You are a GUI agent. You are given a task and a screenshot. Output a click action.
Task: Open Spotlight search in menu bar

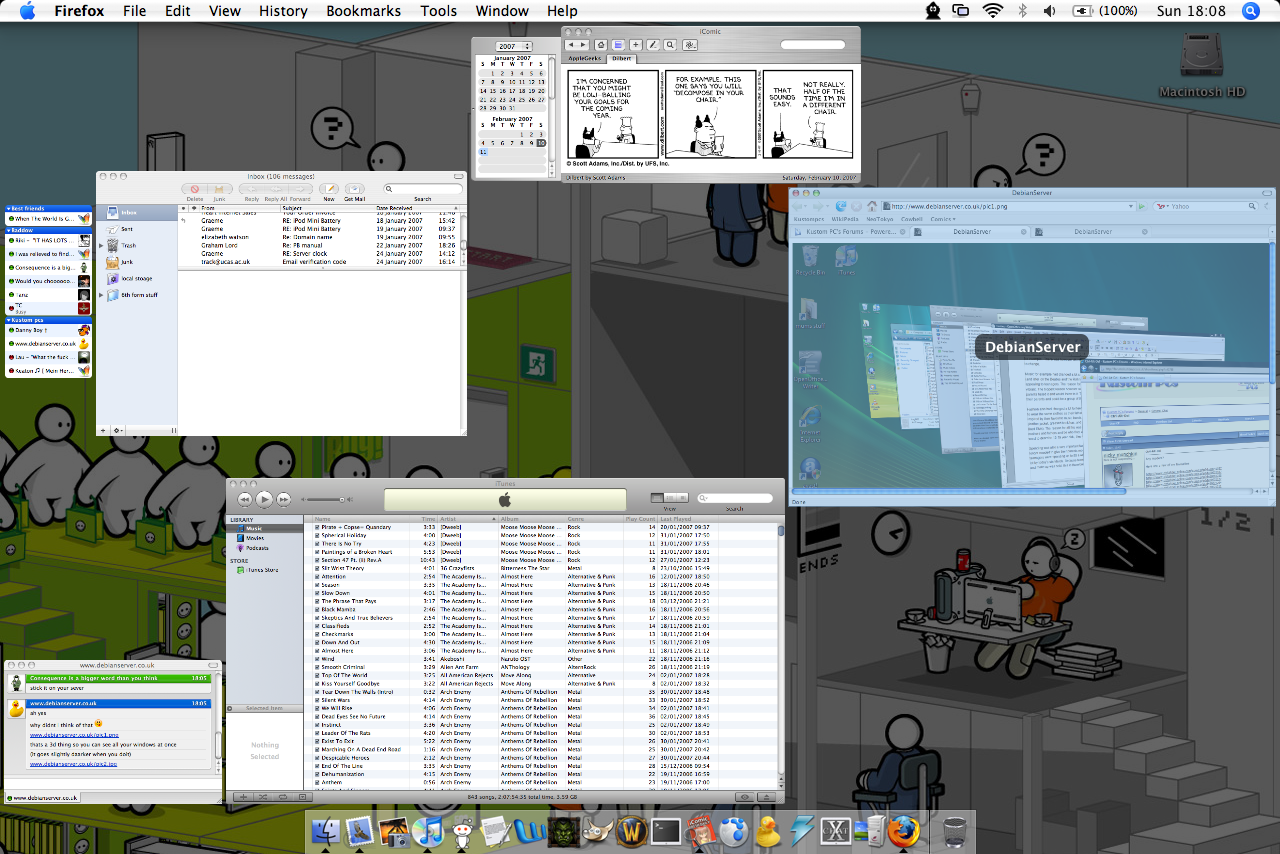tap(1250, 11)
